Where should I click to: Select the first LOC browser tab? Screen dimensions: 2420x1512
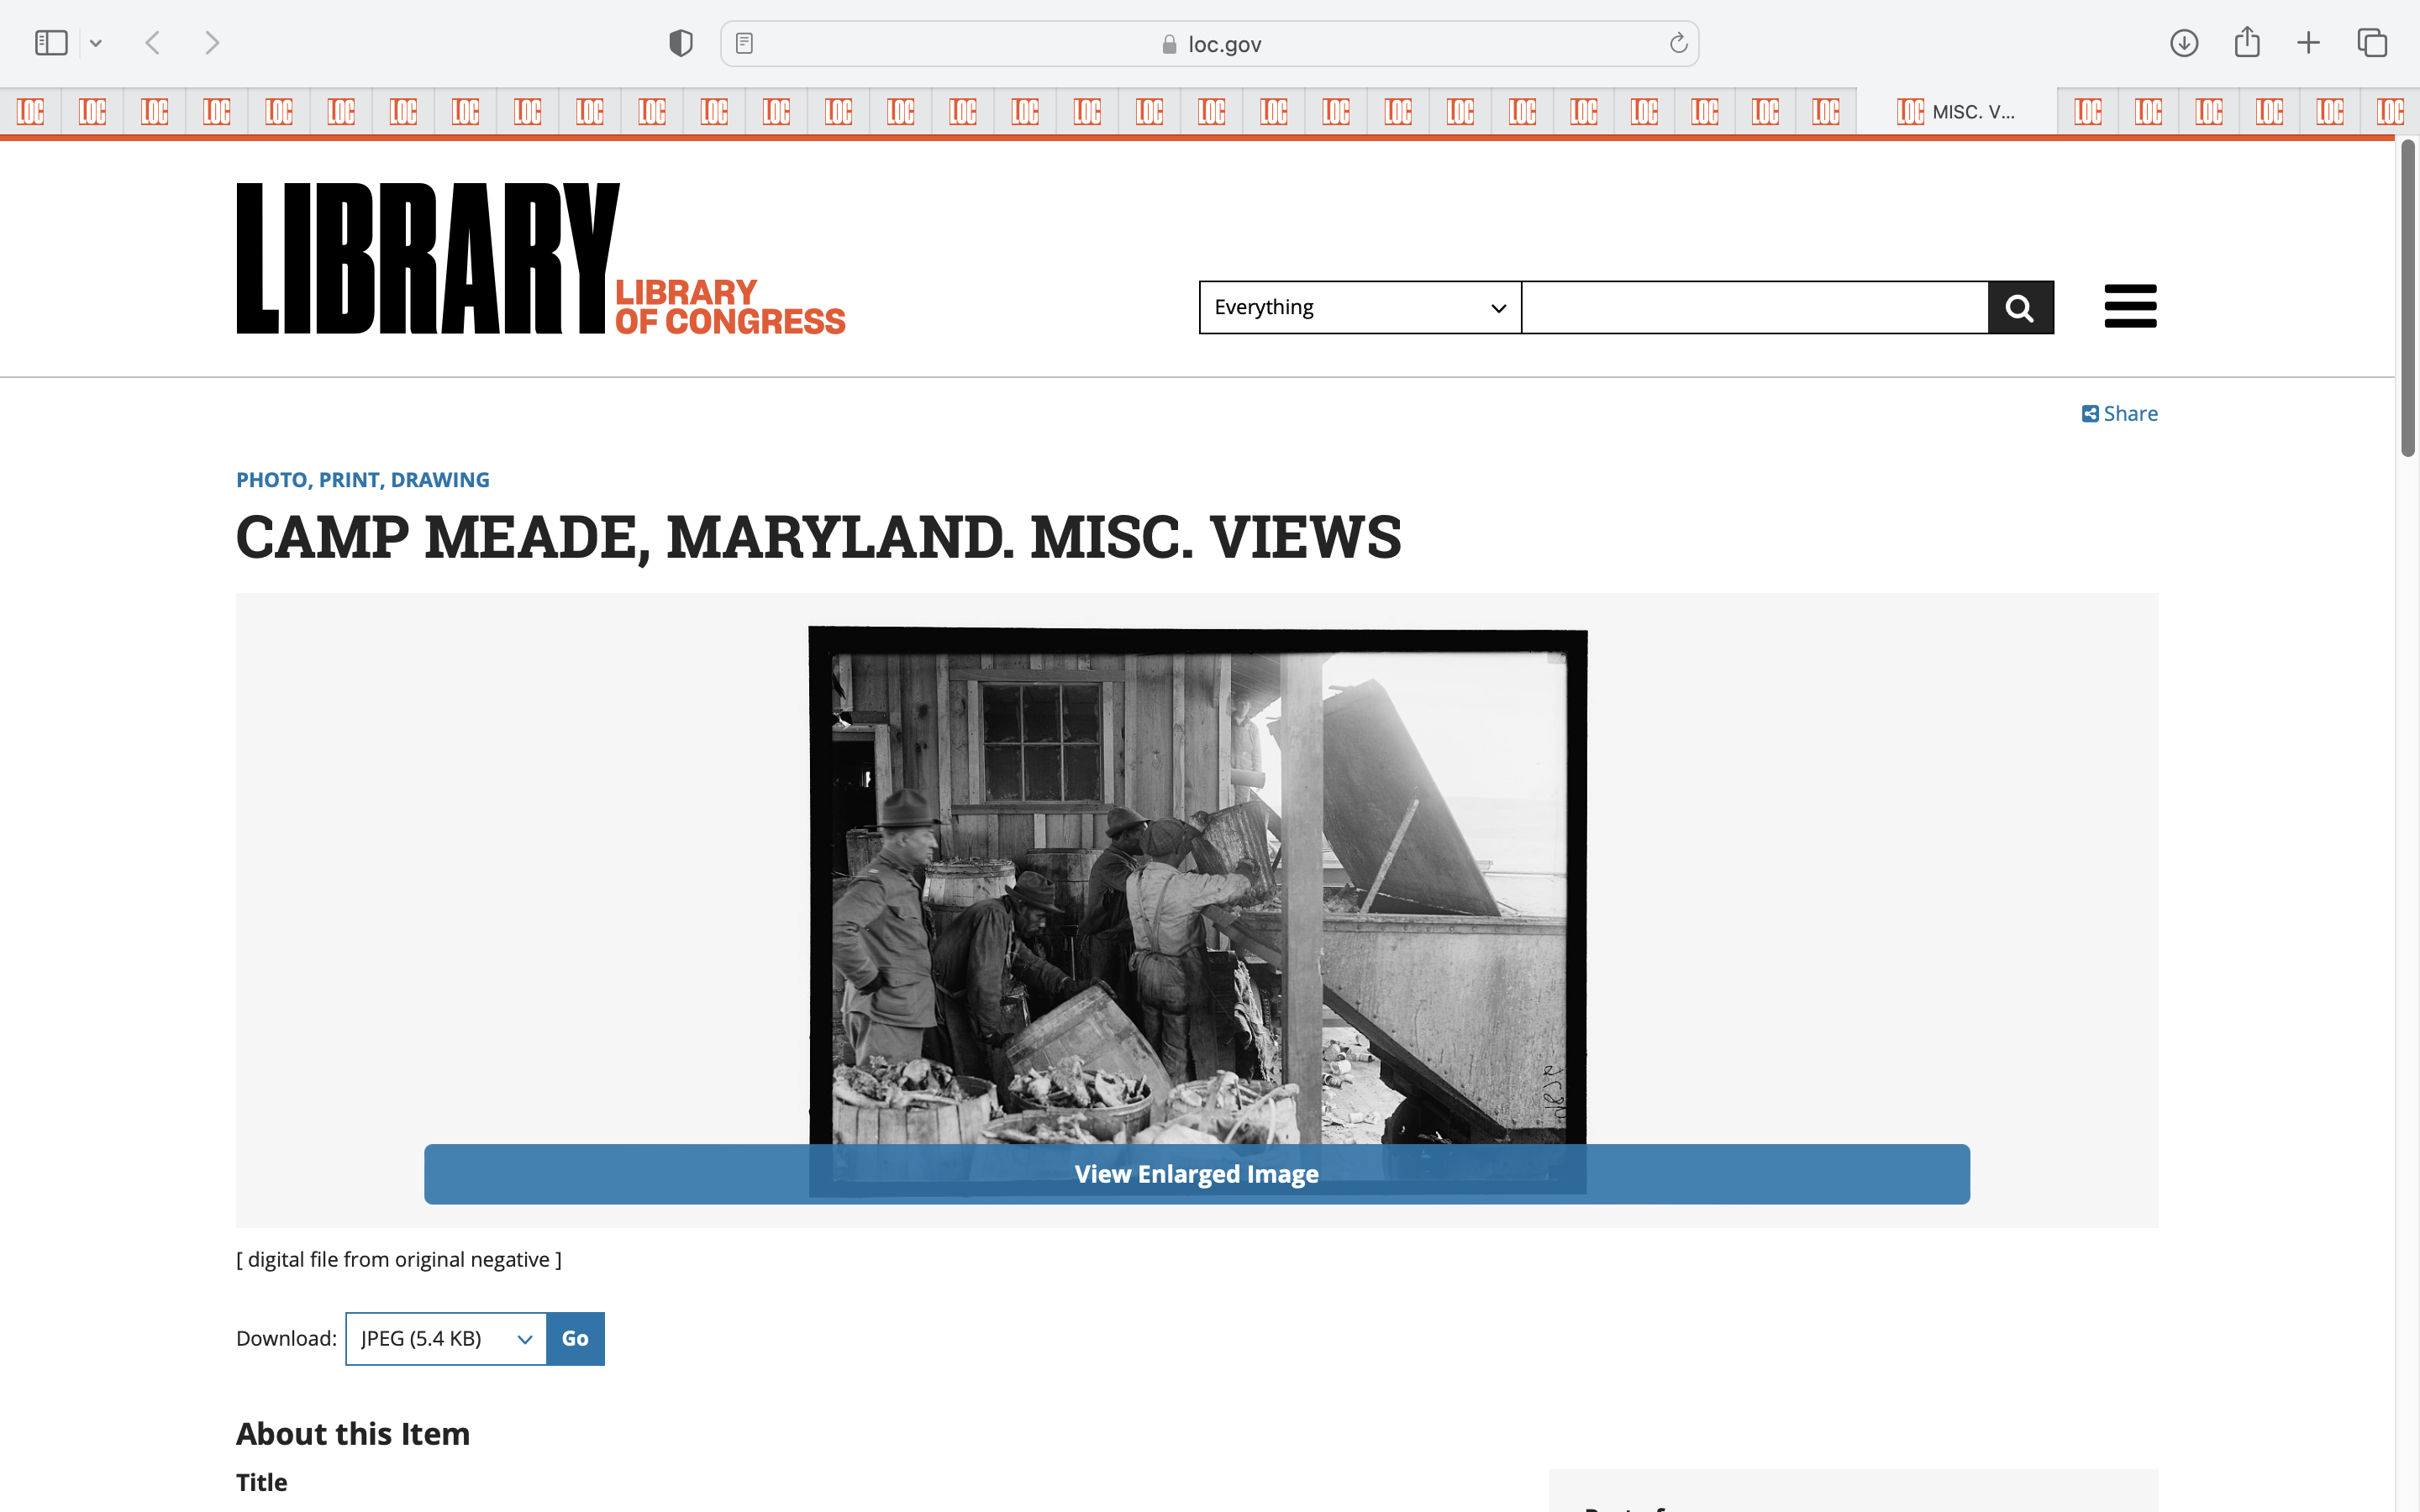tap(31, 111)
